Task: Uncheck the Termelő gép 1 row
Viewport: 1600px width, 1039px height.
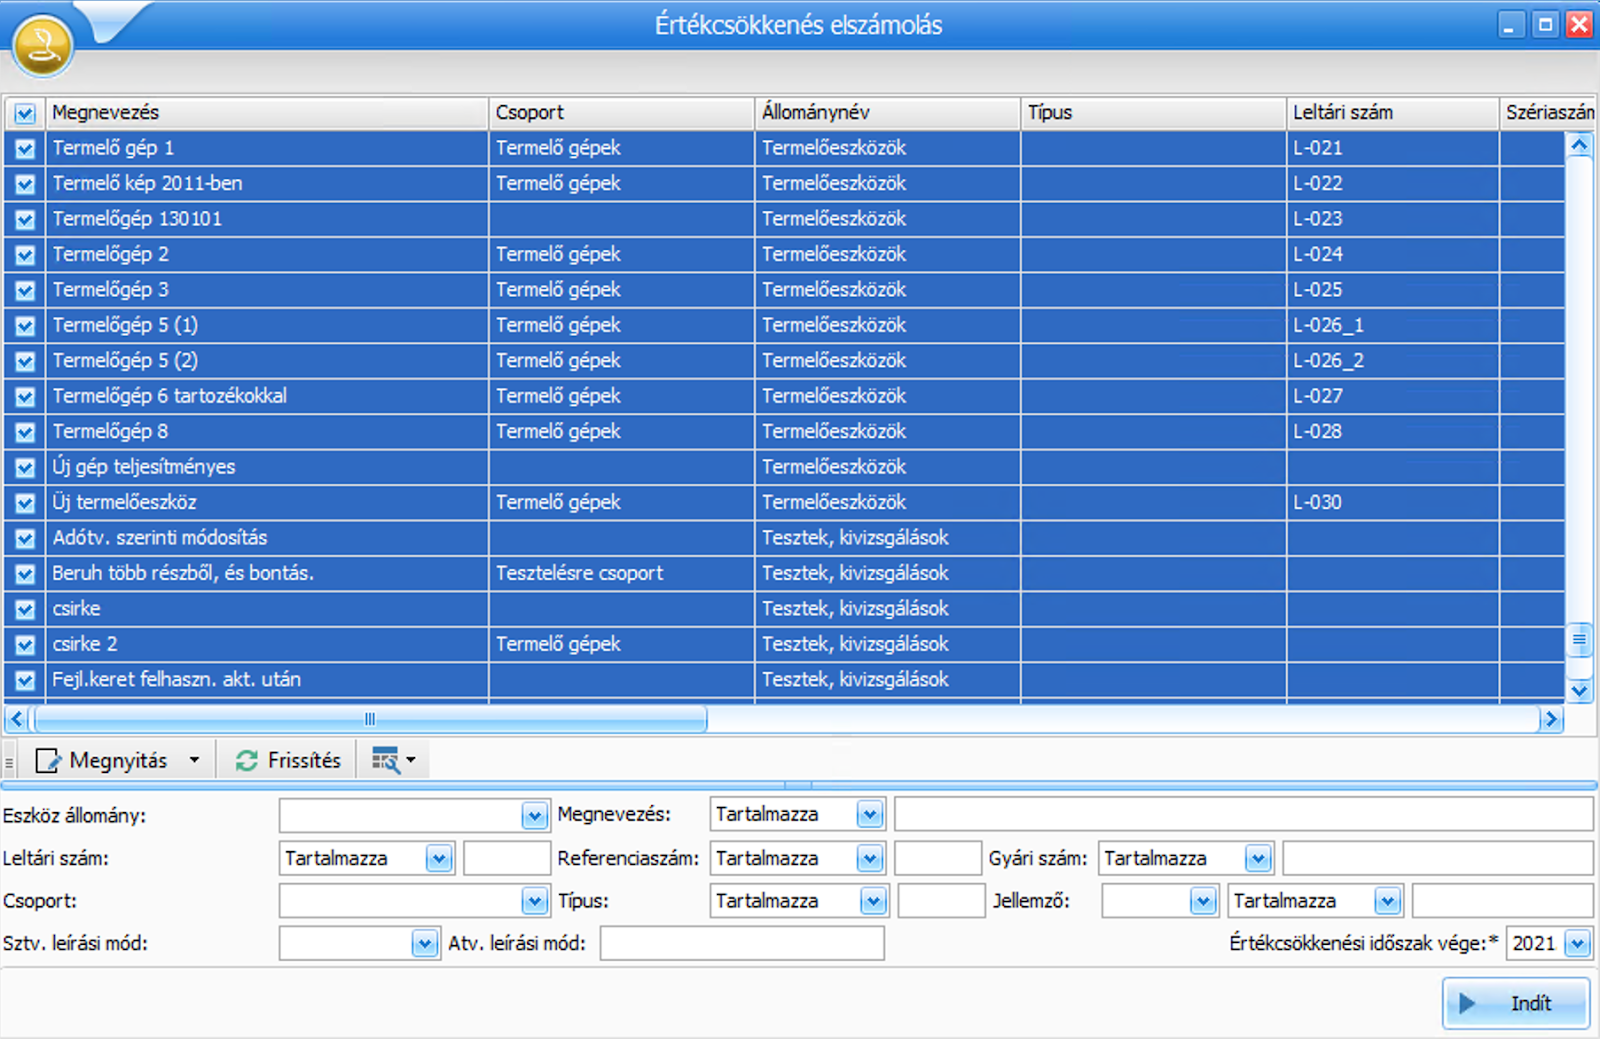Action: [x=25, y=149]
